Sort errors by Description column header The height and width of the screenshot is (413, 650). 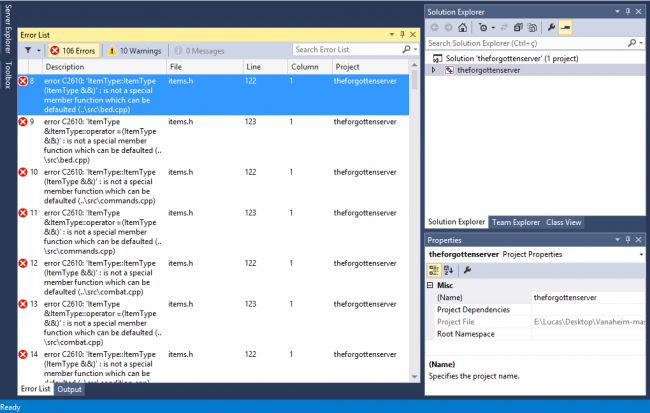click(x=104, y=67)
